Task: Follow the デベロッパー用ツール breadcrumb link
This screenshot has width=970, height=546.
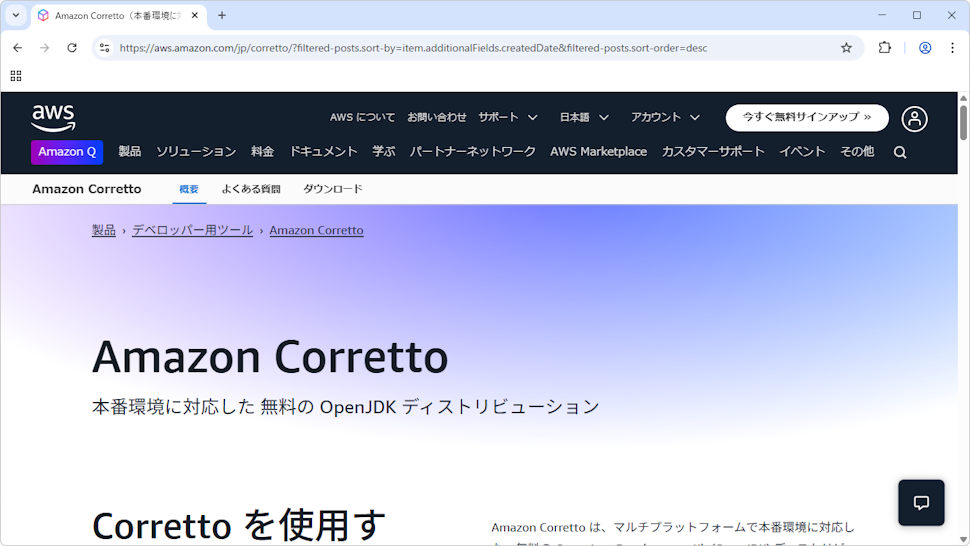Action: pyautogui.click(x=192, y=230)
